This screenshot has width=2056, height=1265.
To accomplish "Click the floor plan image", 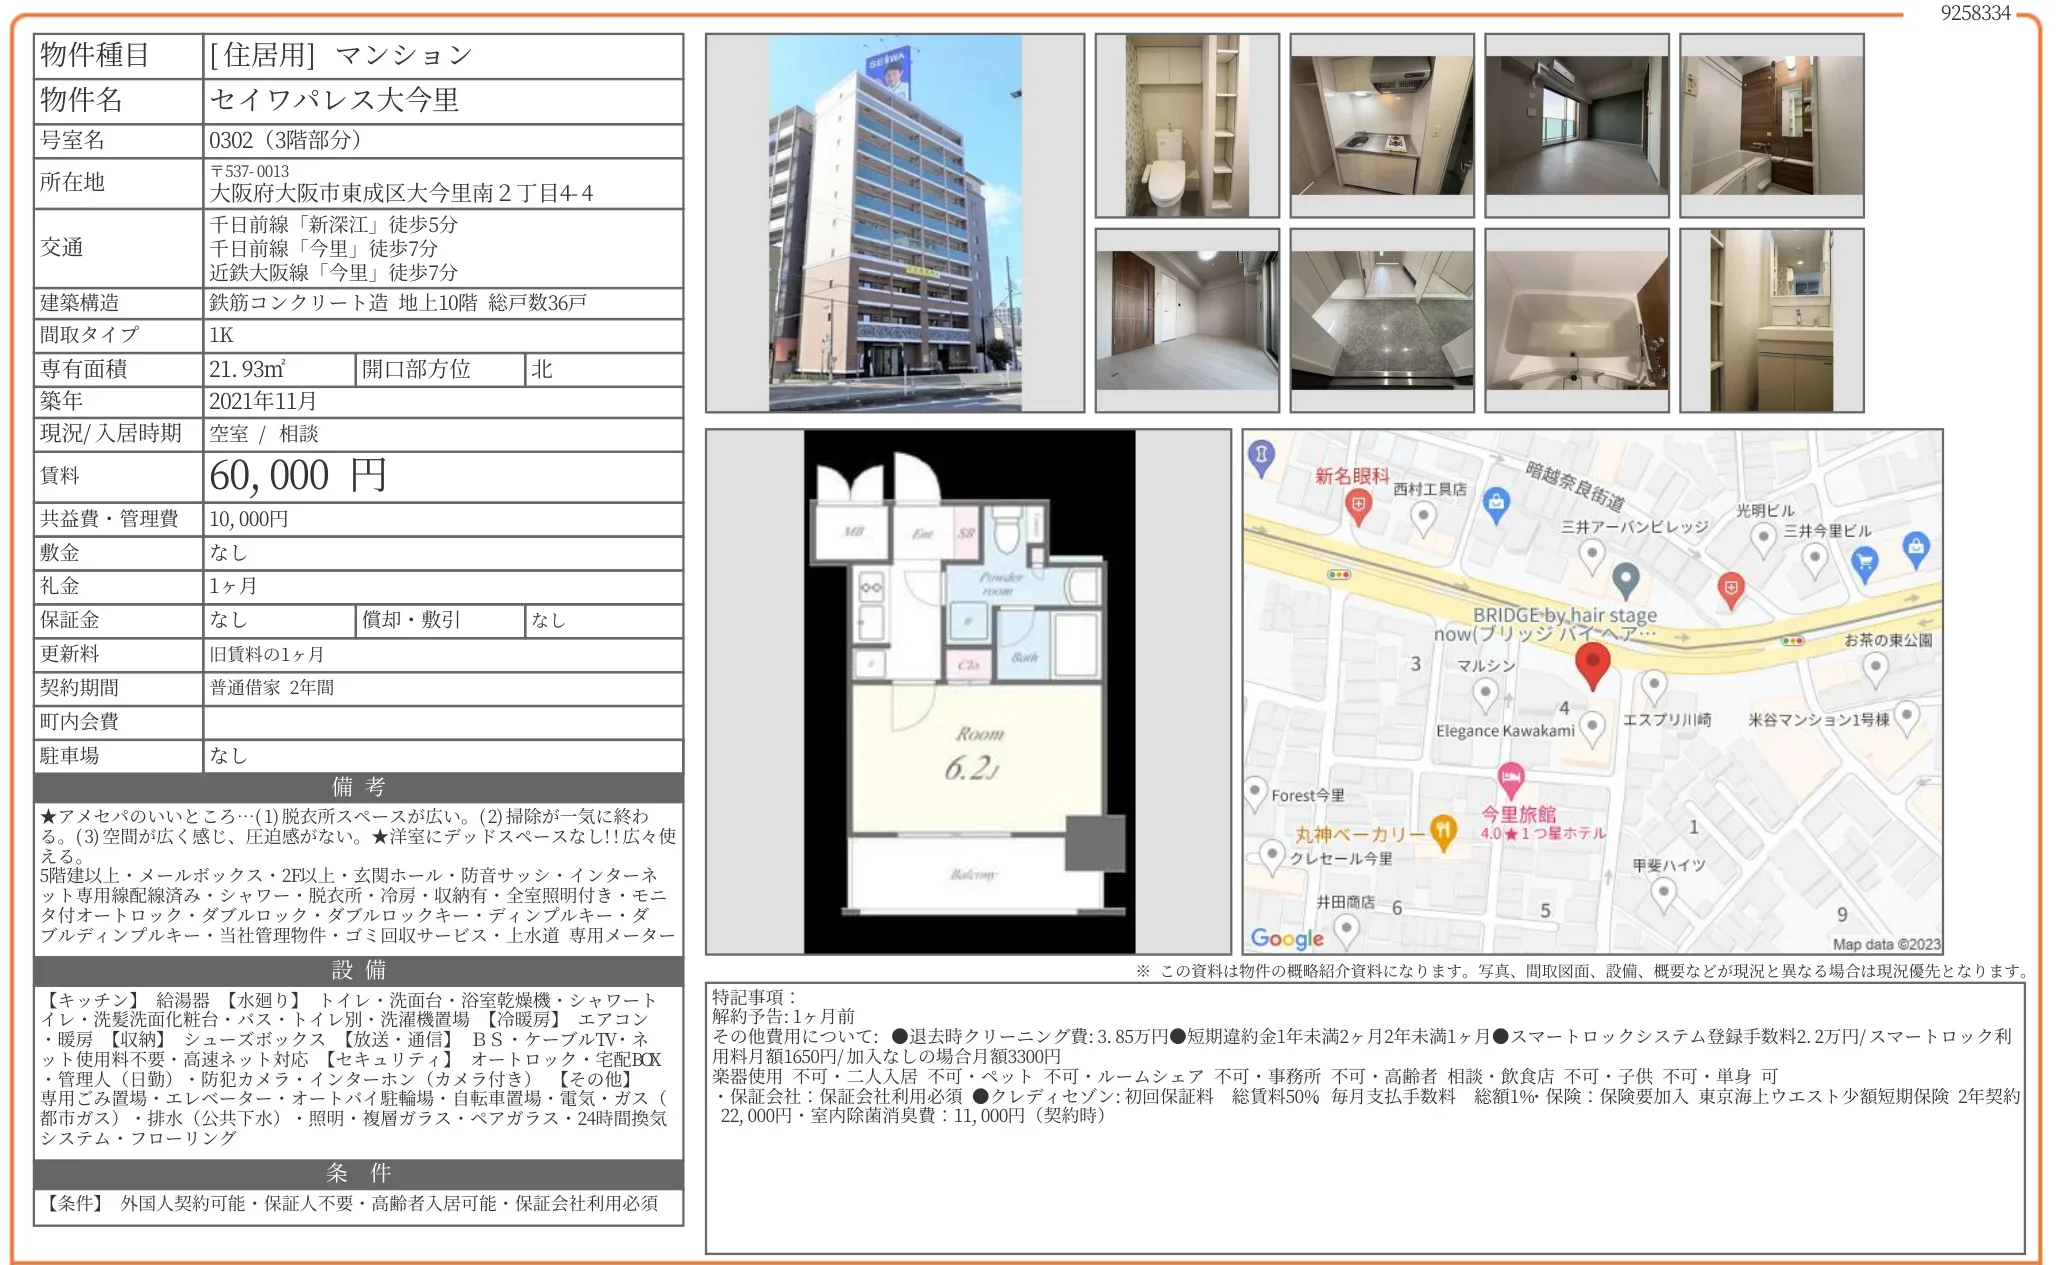I will 968,692.
